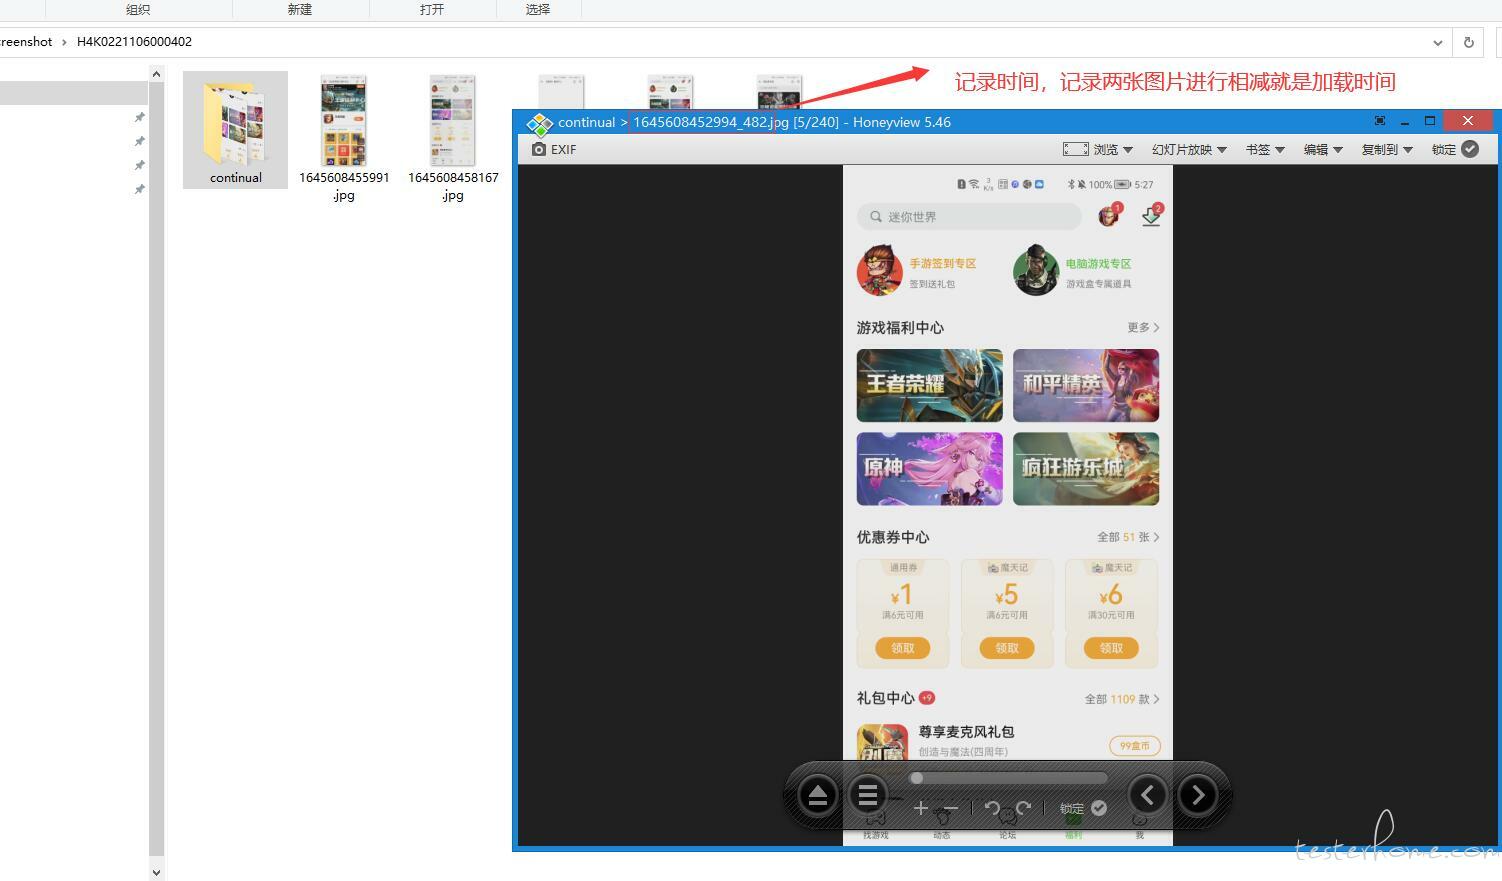The height and width of the screenshot is (881, 1502).
Task: Click the 电脑游戏专区 soldier icon
Action: (1036, 271)
